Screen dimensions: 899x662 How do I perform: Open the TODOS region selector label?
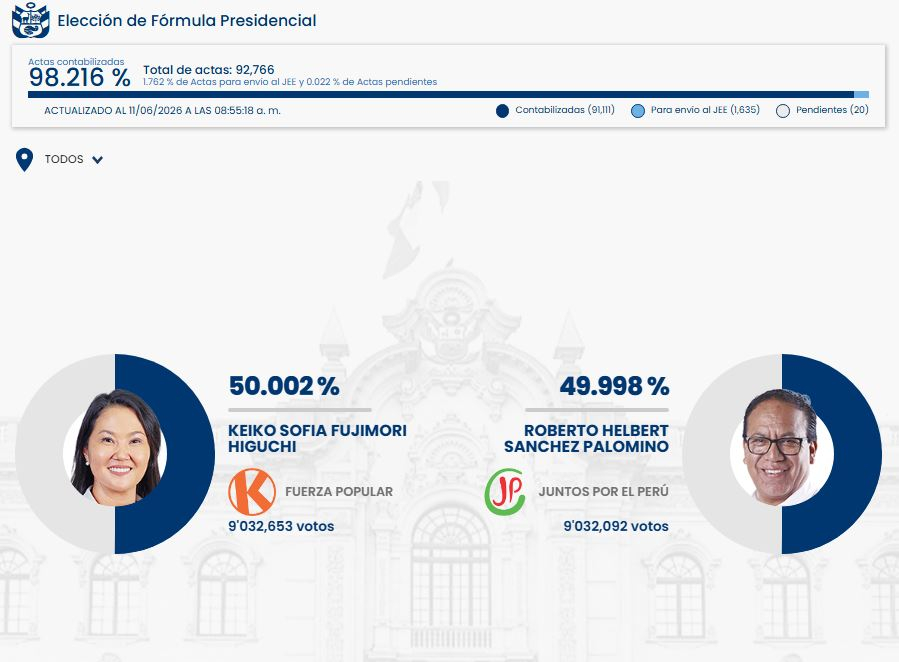[64, 159]
